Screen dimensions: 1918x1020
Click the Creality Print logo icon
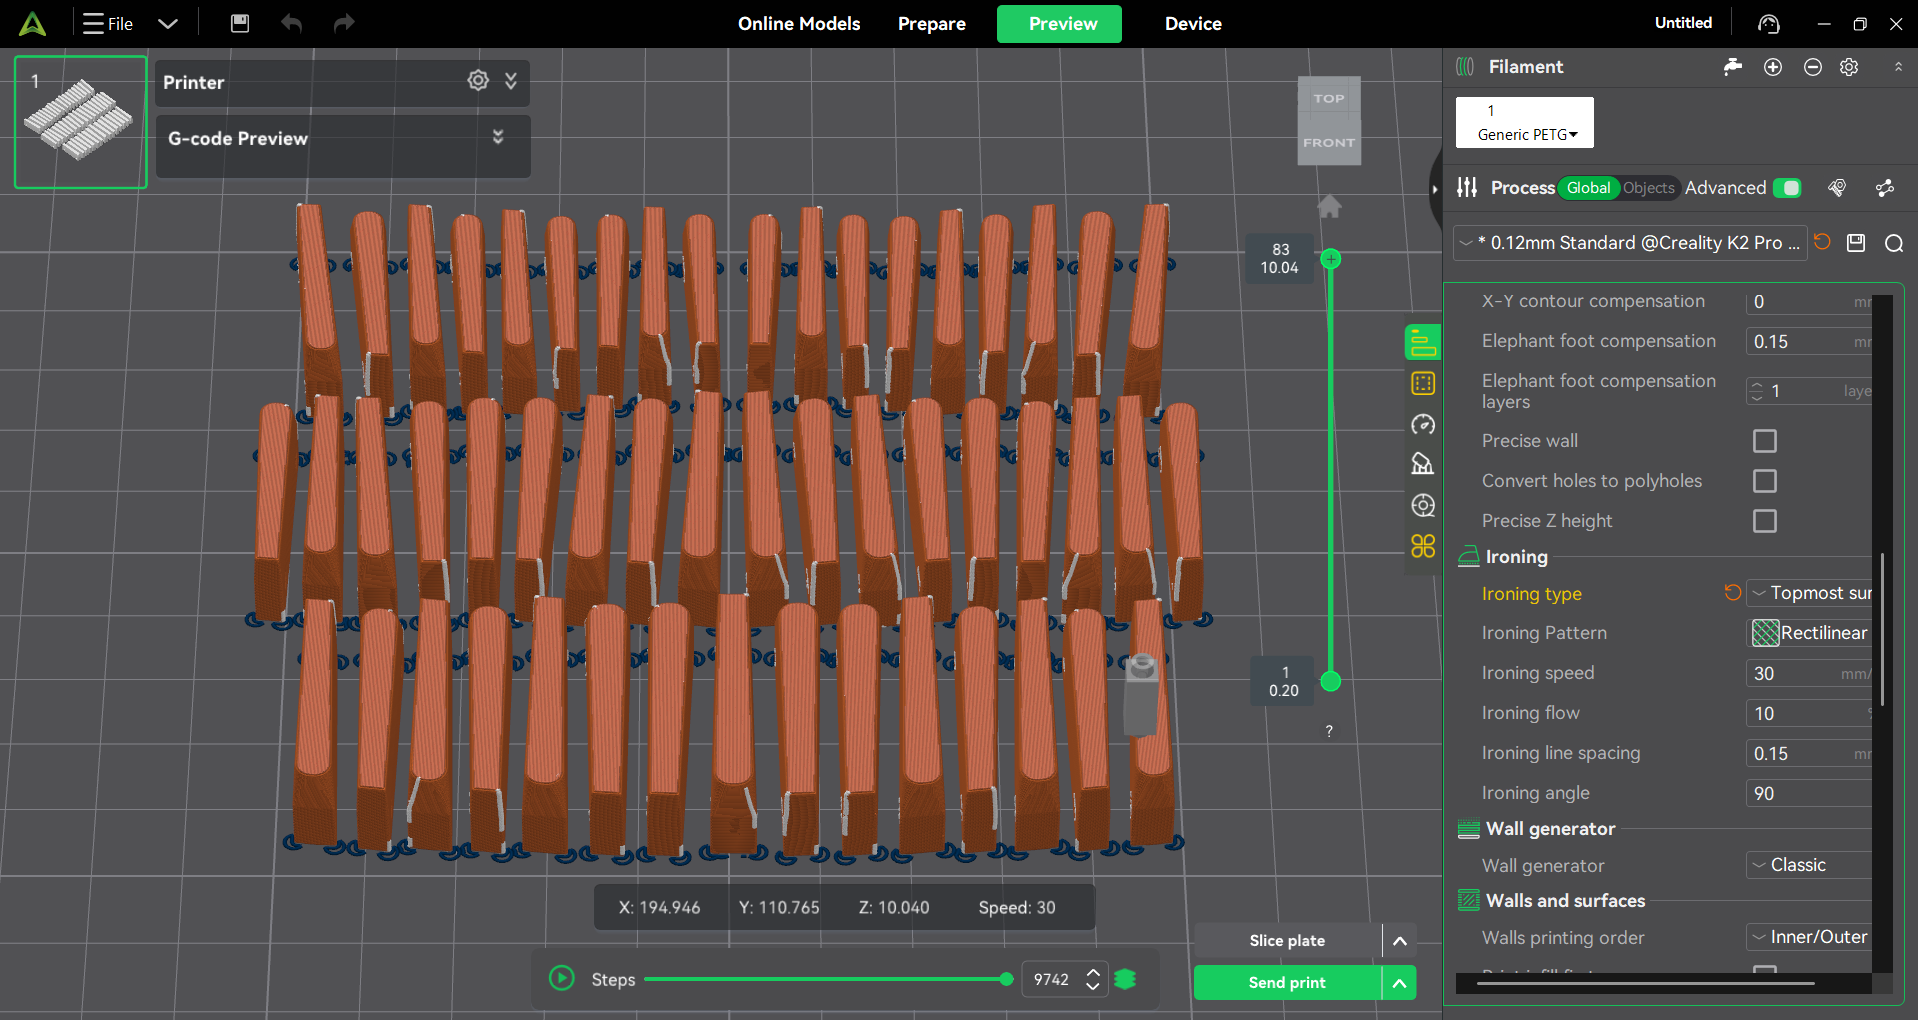[x=32, y=23]
